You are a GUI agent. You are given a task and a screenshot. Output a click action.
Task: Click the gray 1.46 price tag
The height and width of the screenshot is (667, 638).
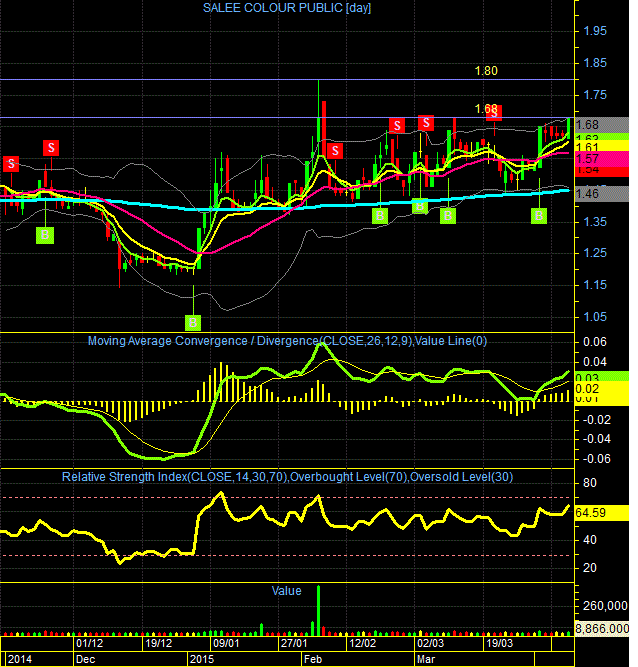[601, 194]
